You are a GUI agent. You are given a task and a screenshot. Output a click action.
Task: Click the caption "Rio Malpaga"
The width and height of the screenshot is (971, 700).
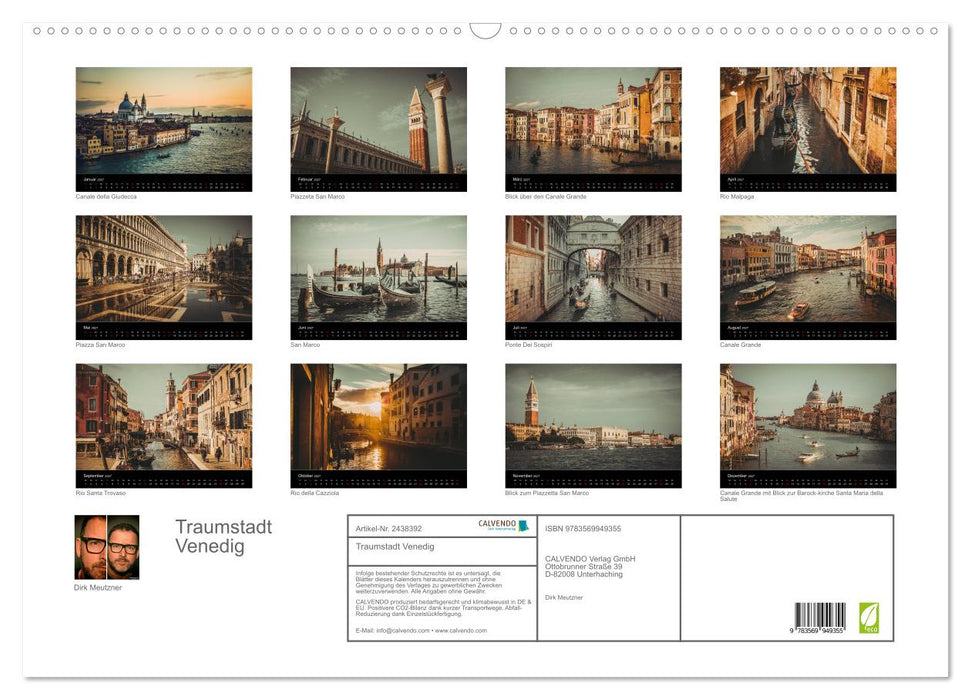(737, 196)
